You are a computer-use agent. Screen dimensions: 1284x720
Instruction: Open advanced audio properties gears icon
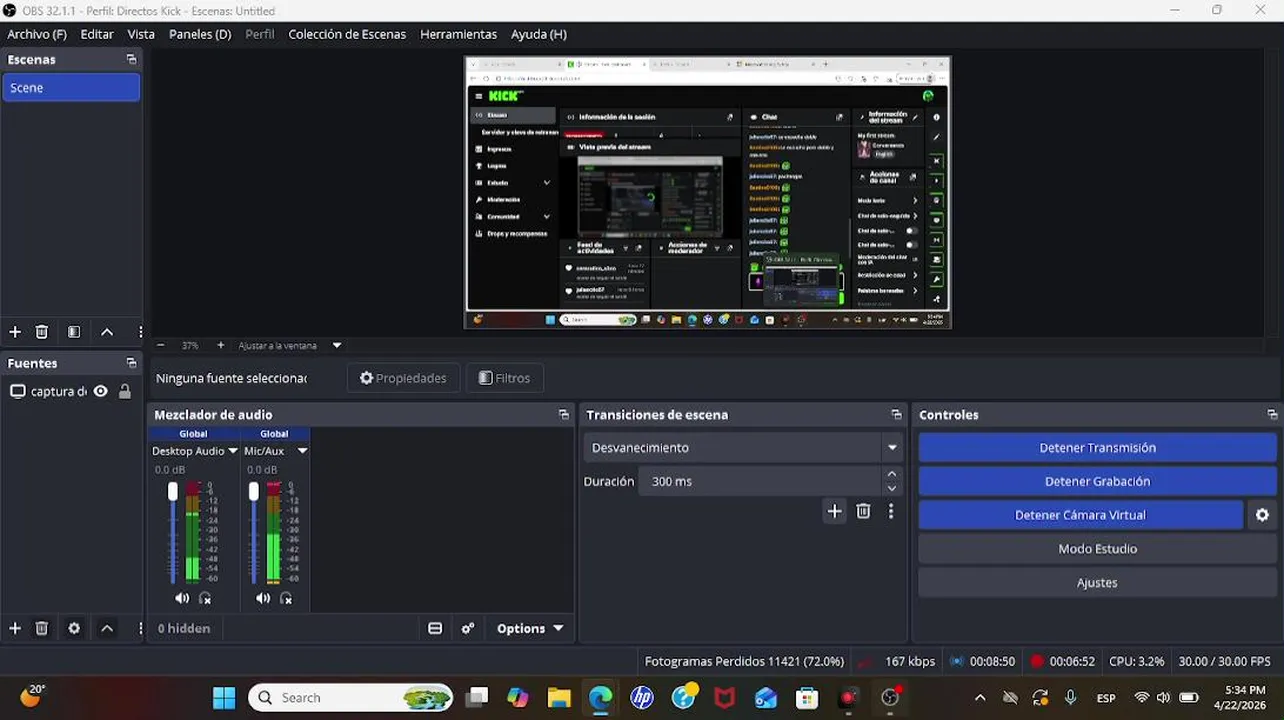[467, 628]
